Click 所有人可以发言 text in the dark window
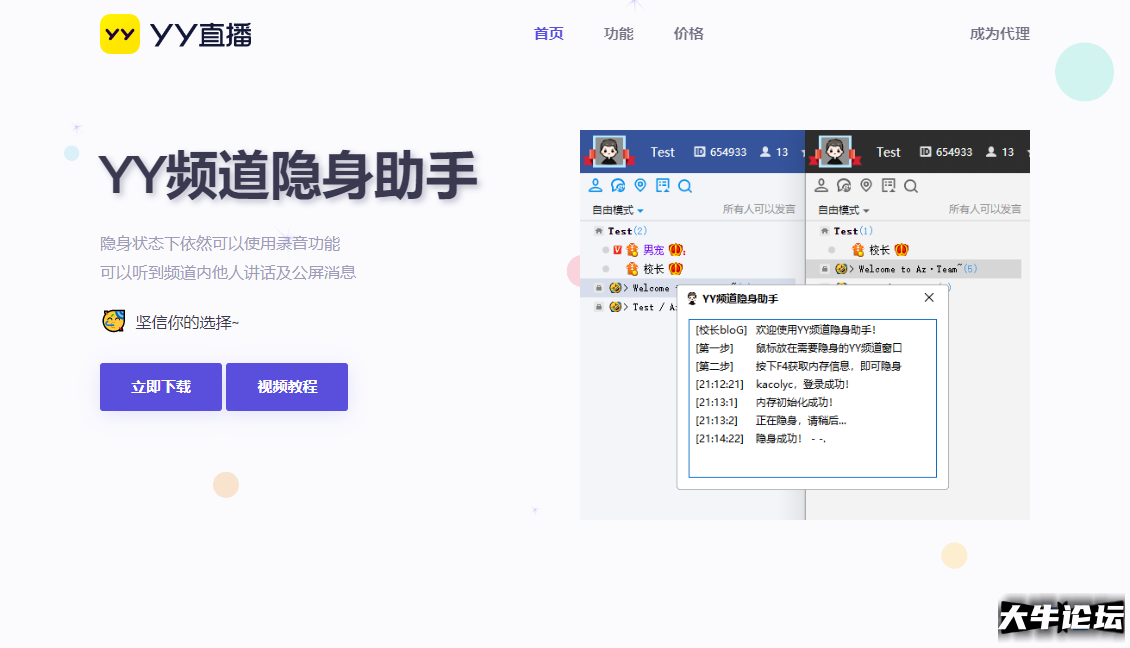Viewport: 1130px width, 648px height. point(984,209)
